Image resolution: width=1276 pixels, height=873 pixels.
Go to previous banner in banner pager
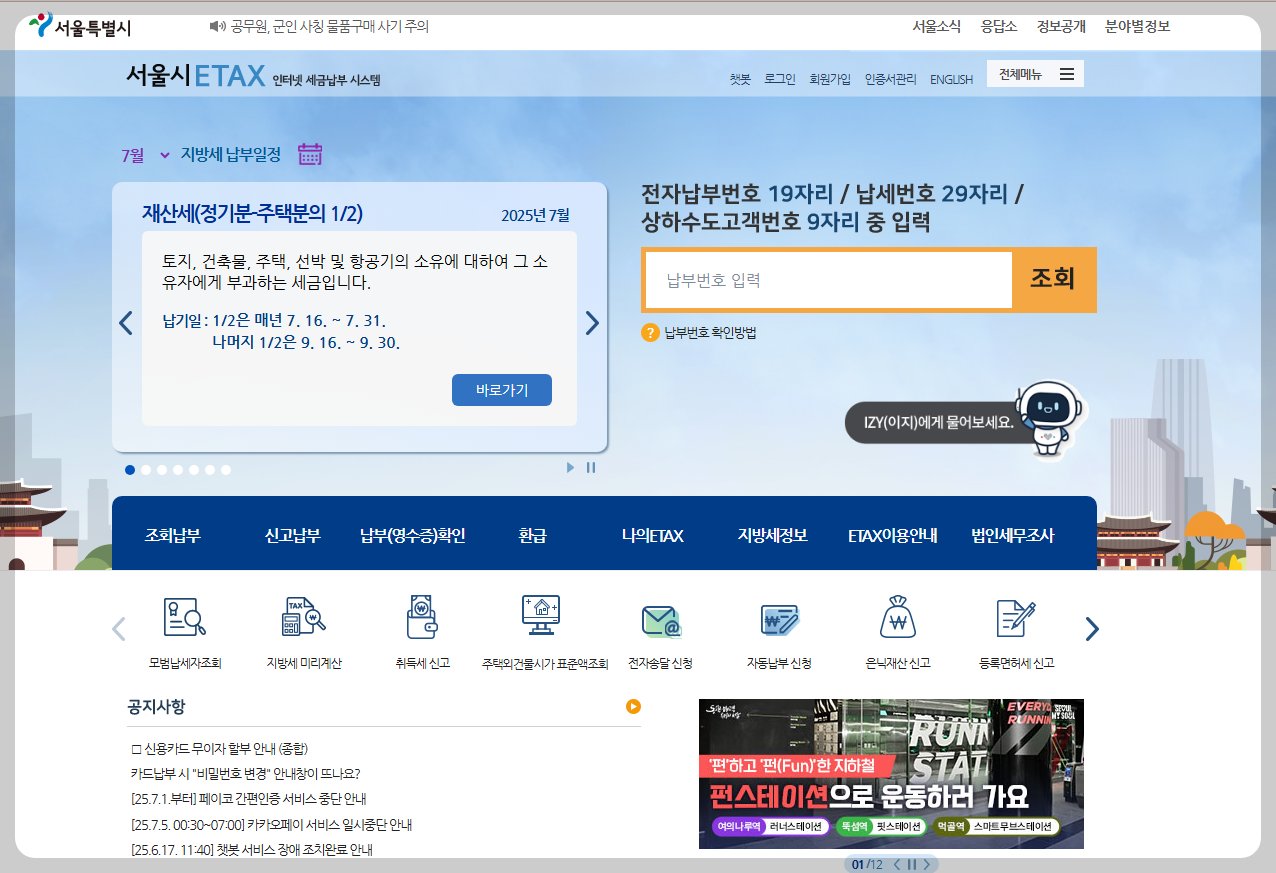[897, 865]
